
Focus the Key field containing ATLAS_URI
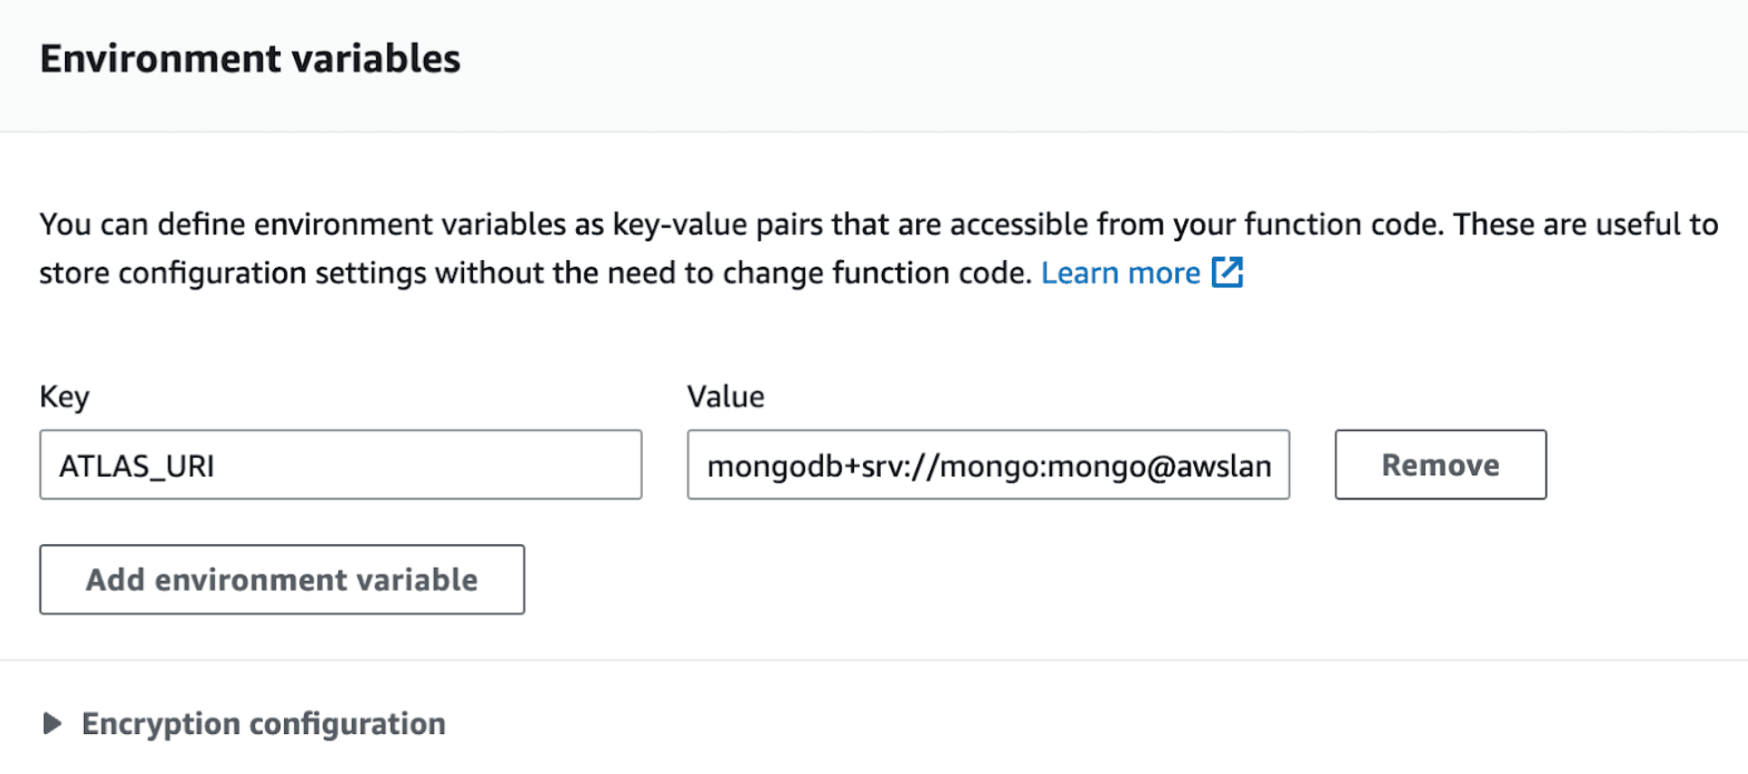(340, 465)
